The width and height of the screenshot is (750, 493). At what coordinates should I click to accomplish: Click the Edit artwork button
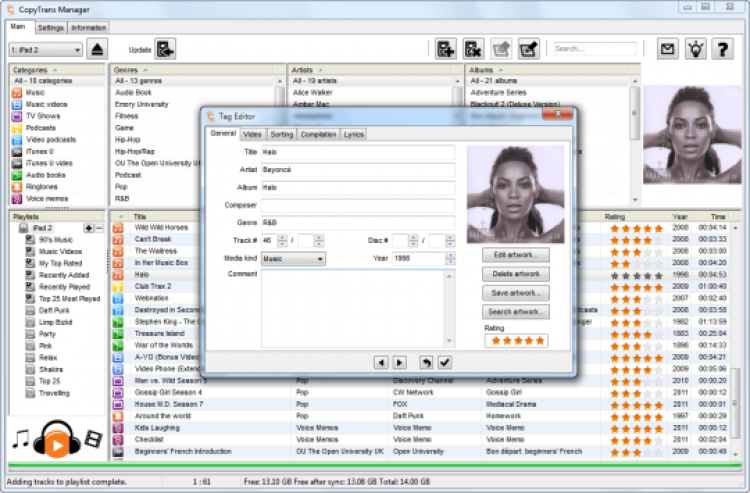pyautogui.click(x=516, y=255)
